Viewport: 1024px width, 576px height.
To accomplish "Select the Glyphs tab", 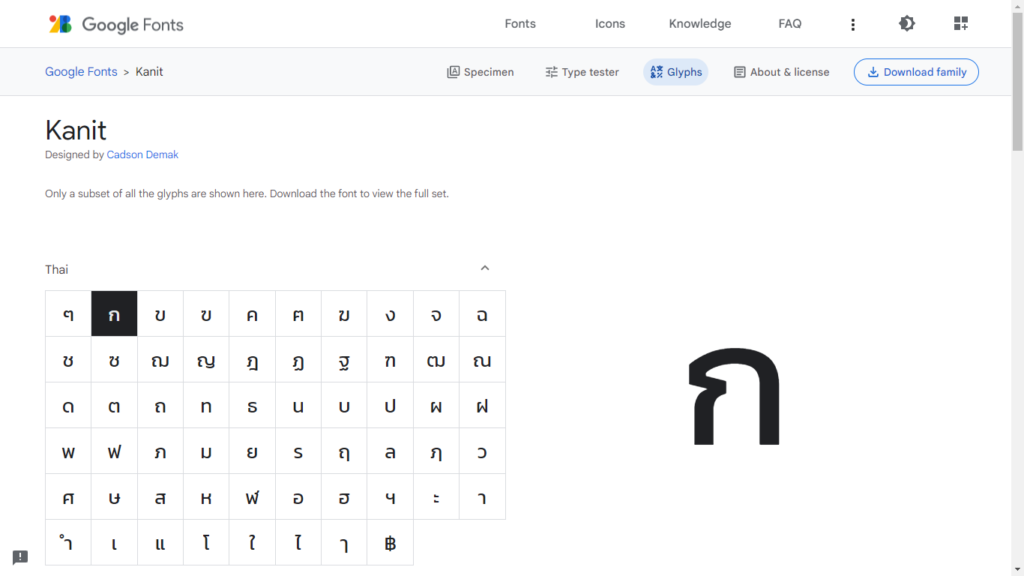I will tap(676, 72).
